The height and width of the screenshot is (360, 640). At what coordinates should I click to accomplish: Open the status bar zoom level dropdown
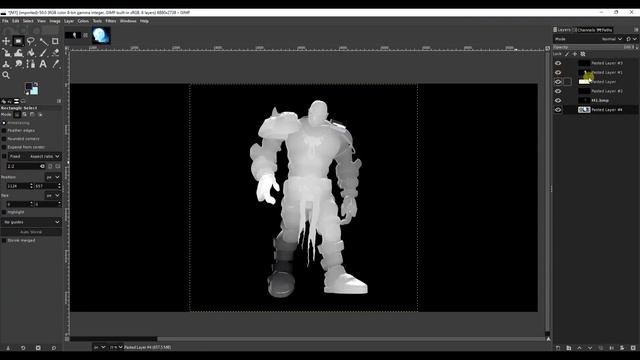[116, 347]
